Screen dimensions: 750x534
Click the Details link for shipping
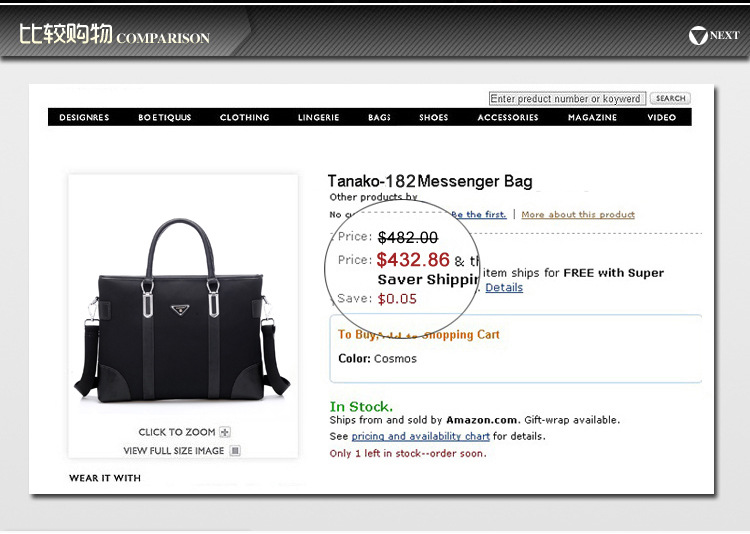504,287
